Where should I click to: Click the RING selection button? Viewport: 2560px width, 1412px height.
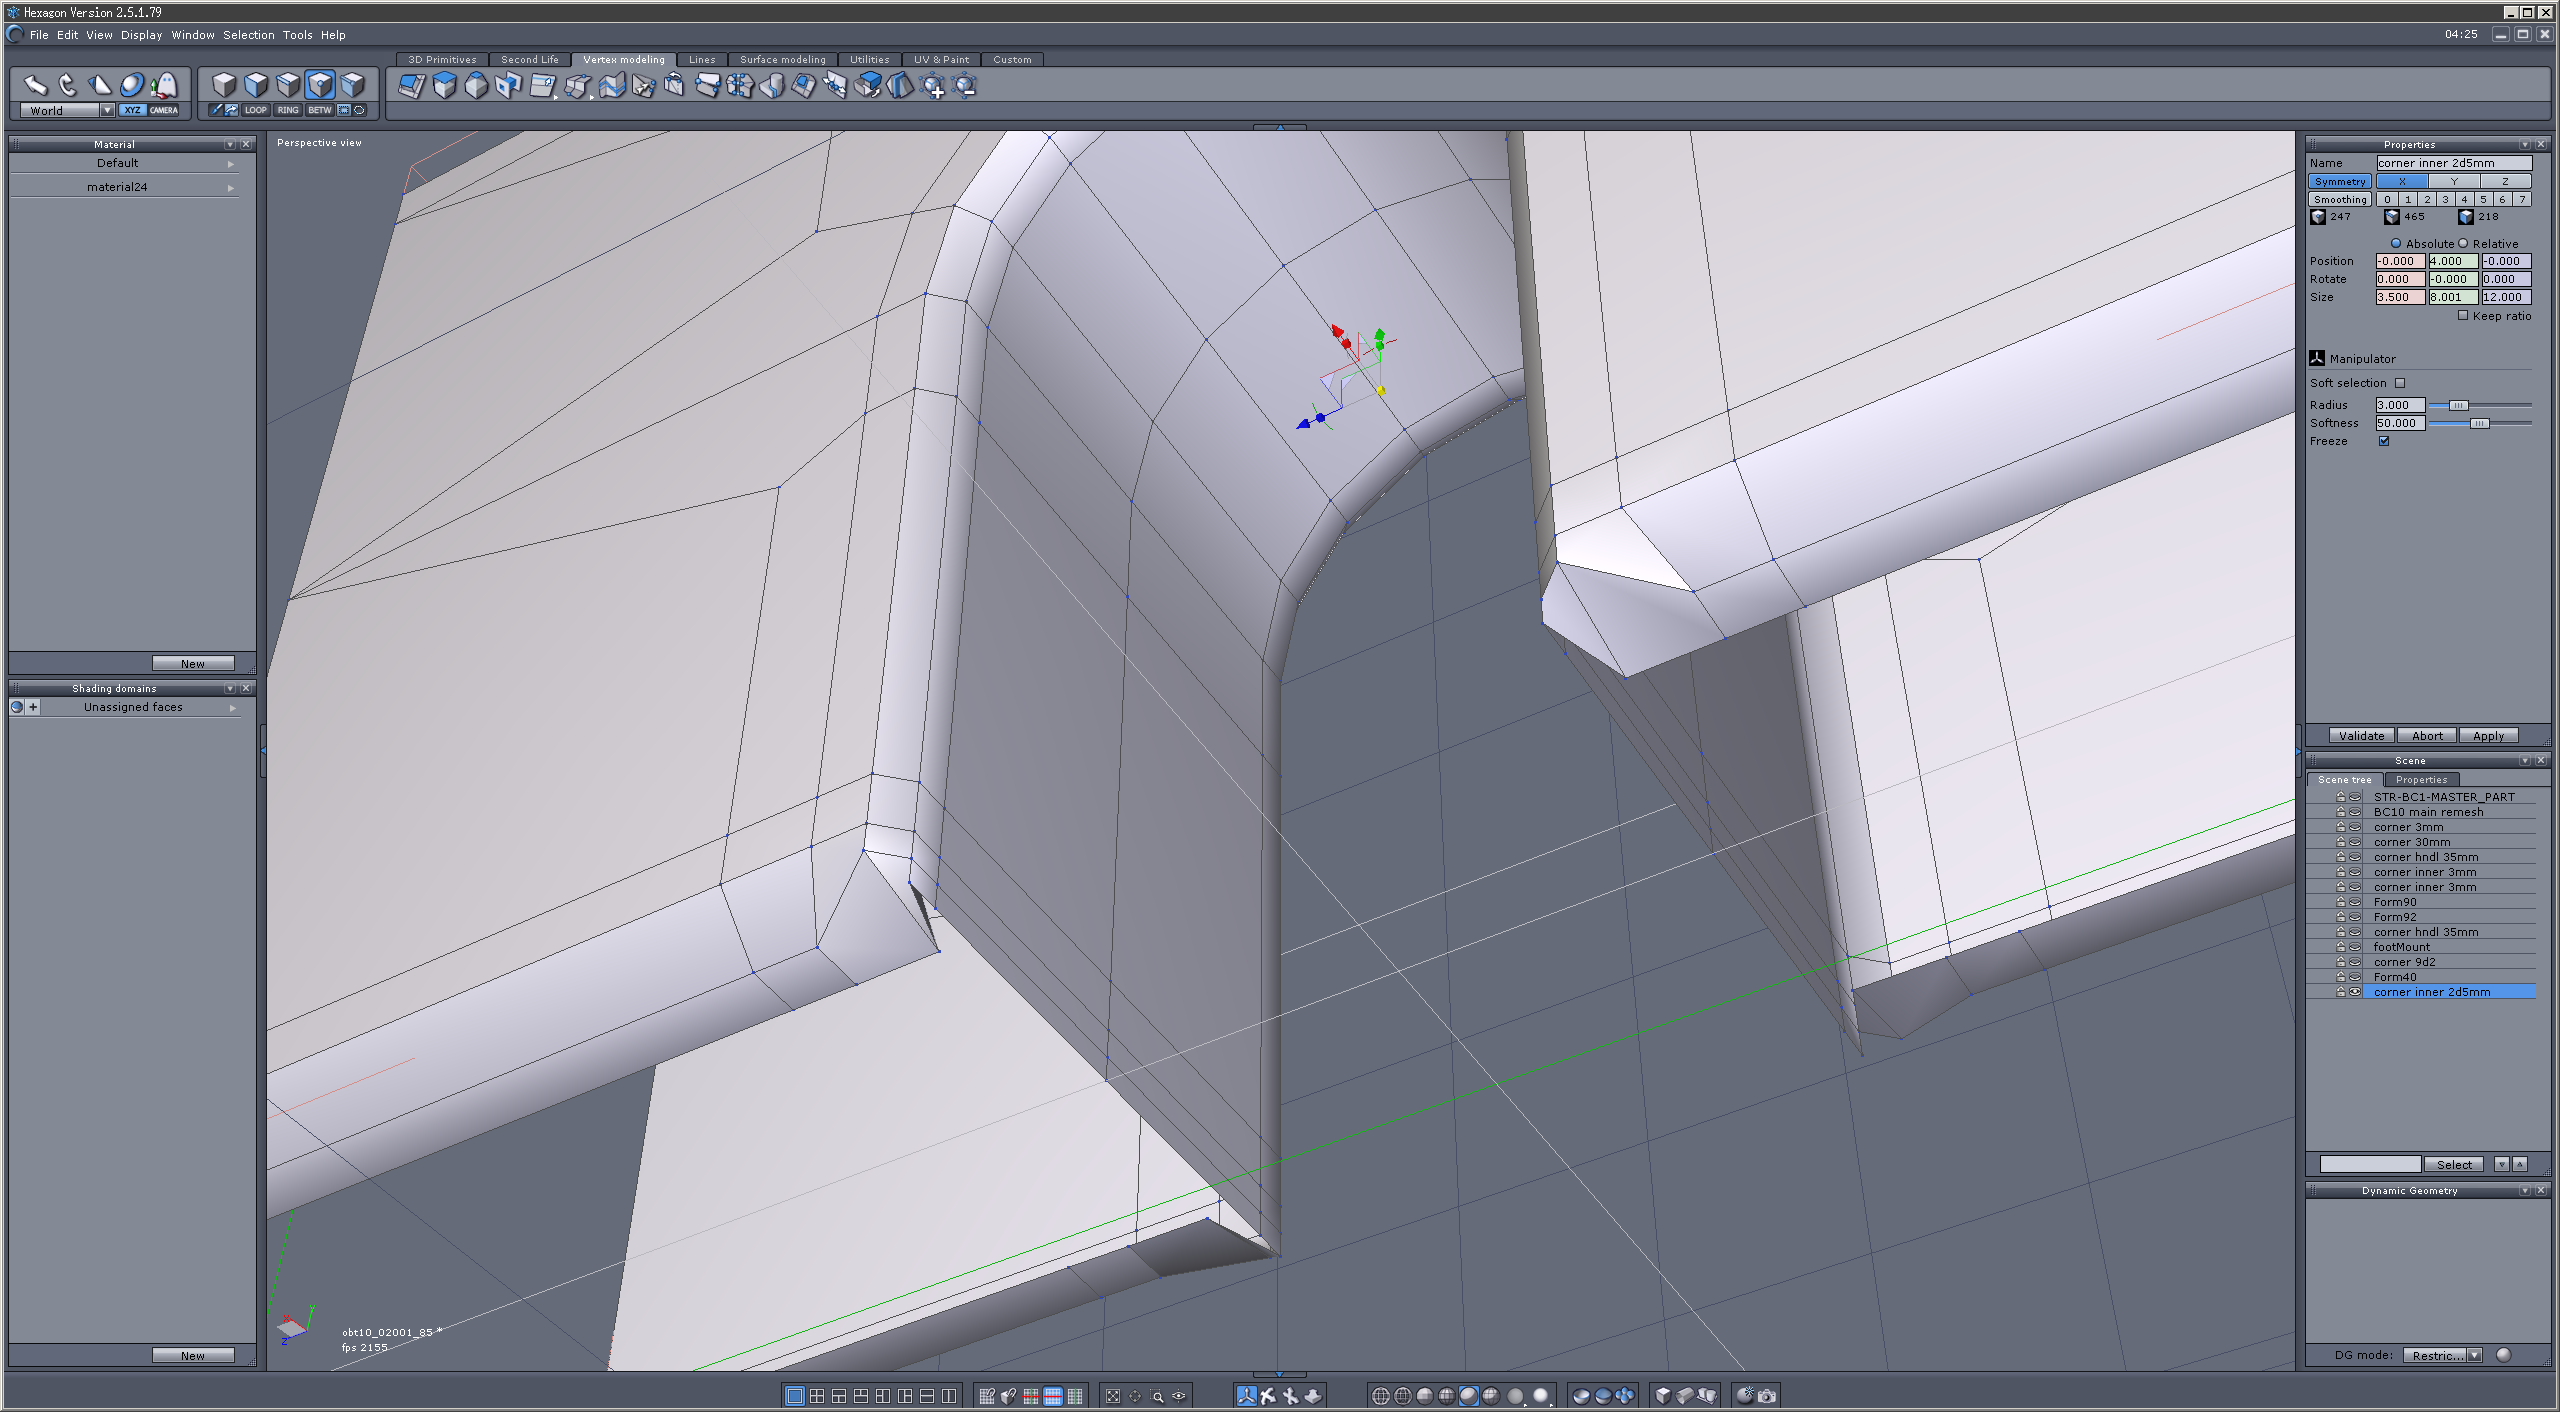(288, 110)
